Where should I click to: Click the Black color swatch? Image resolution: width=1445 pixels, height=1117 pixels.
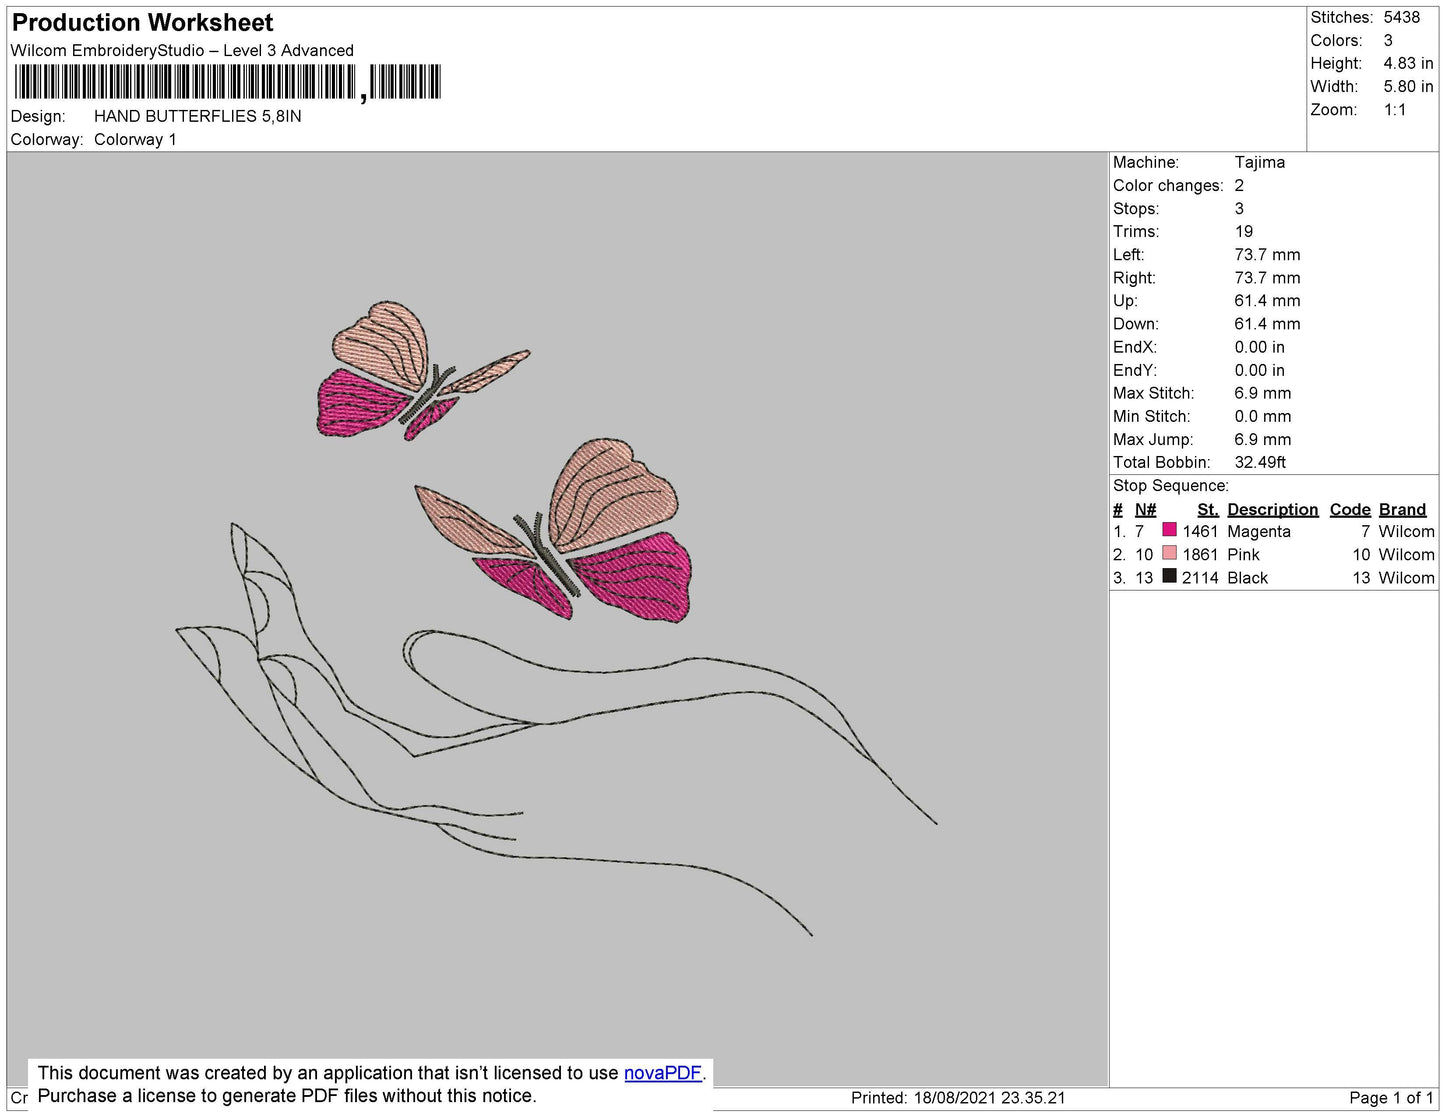click(x=1169, y=576)
